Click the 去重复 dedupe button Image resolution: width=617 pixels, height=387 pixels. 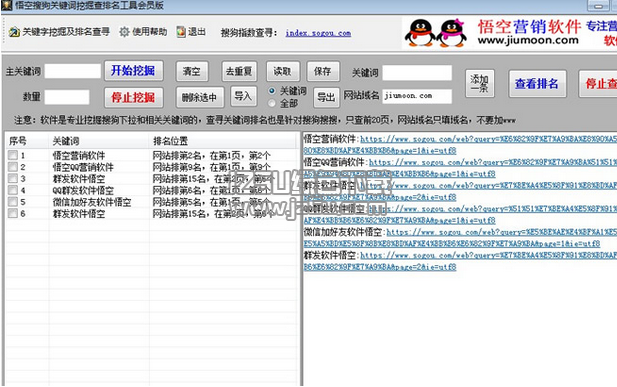(239, 71)
